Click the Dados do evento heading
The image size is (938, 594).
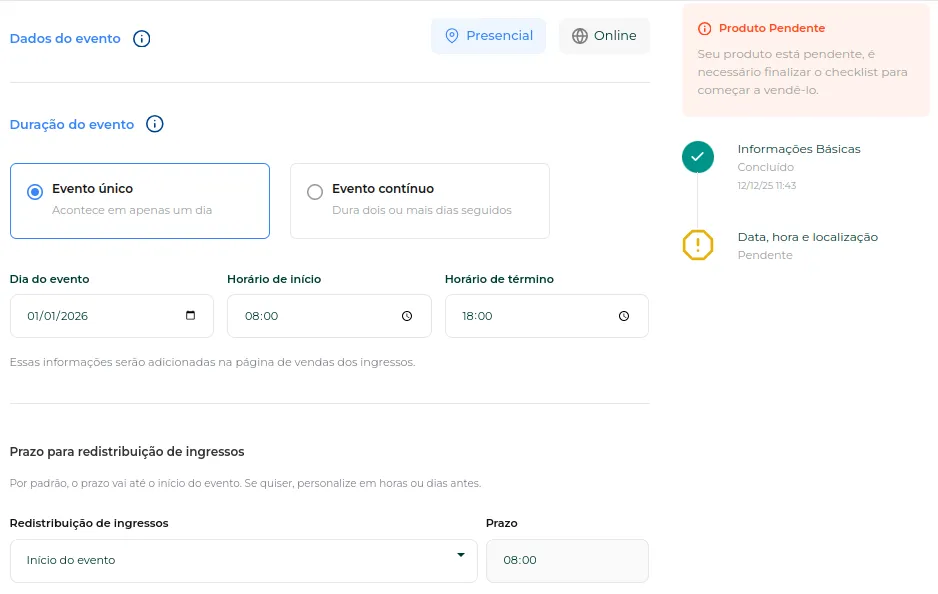click(x=65, y=39)
